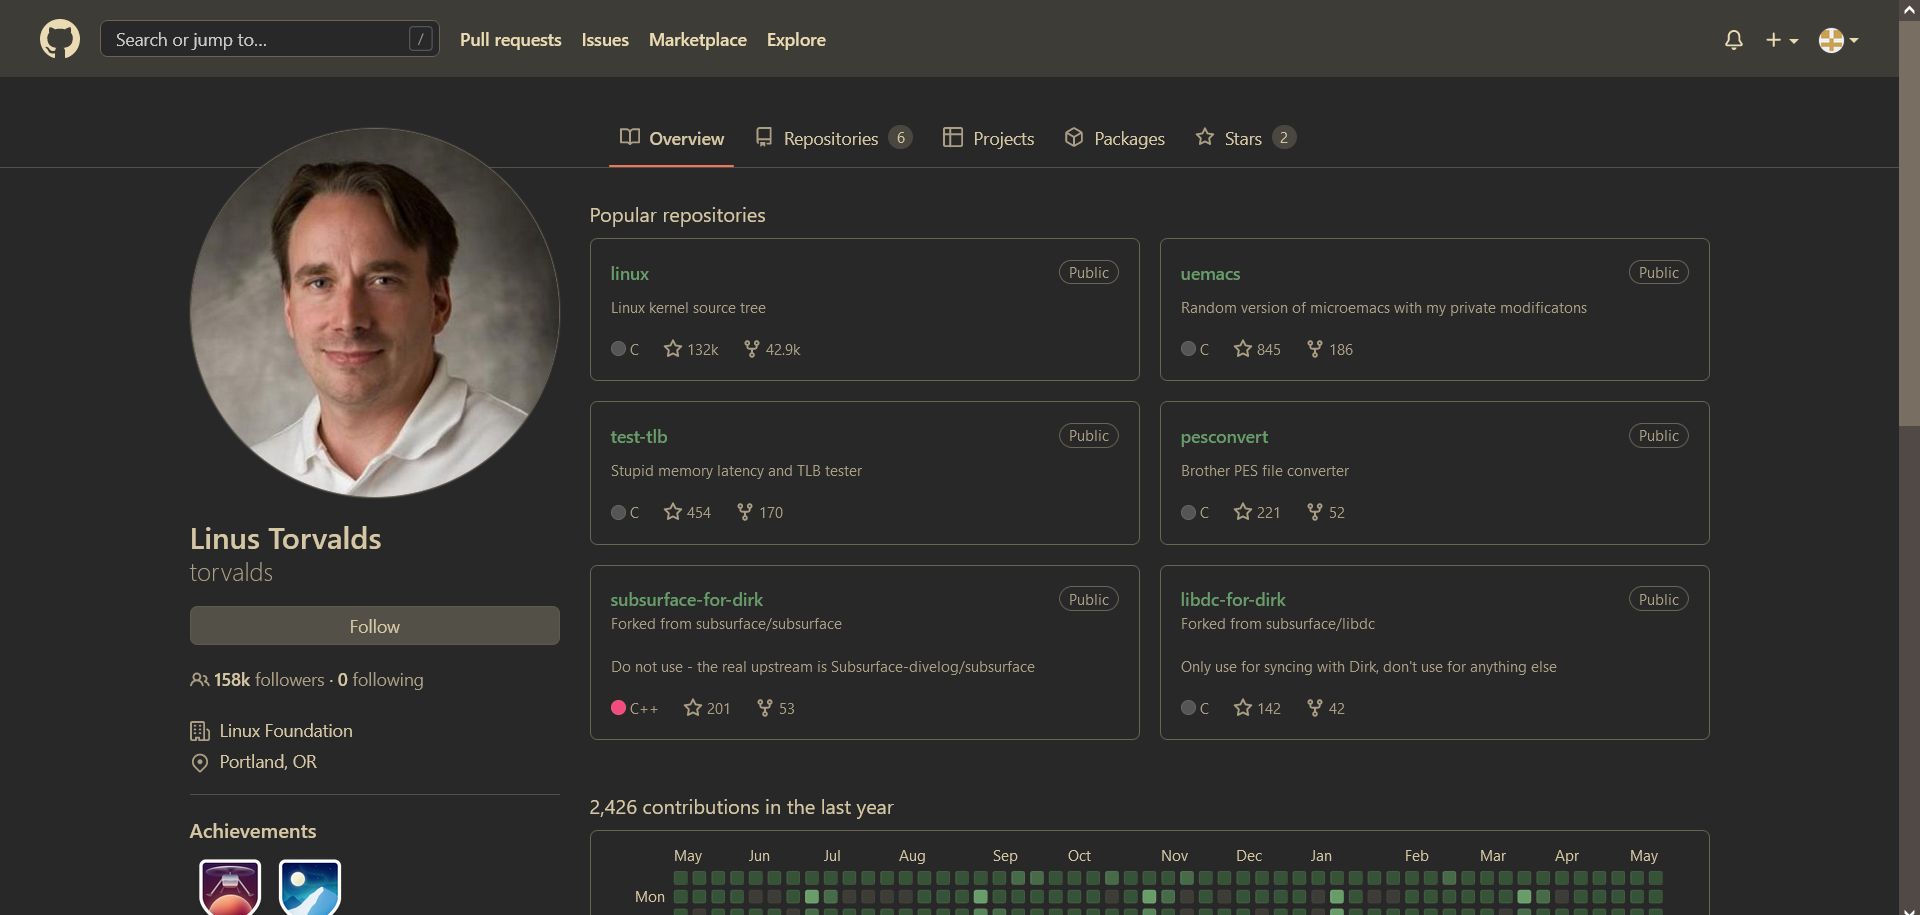Open Explore in the top navigation
The image size is (1920, 915).
tap(796, 40)
